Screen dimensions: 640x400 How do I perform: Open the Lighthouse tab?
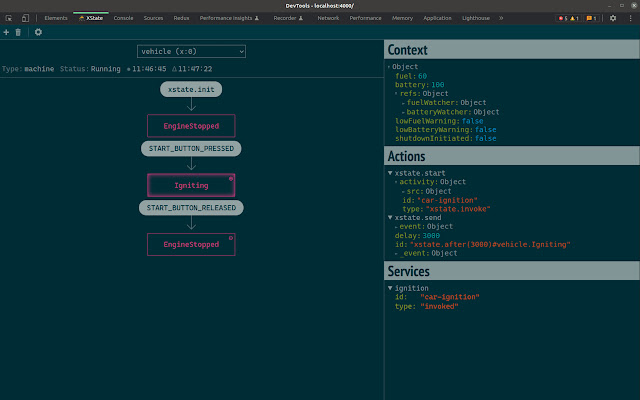pyautogui.click(x=476, y=18)
